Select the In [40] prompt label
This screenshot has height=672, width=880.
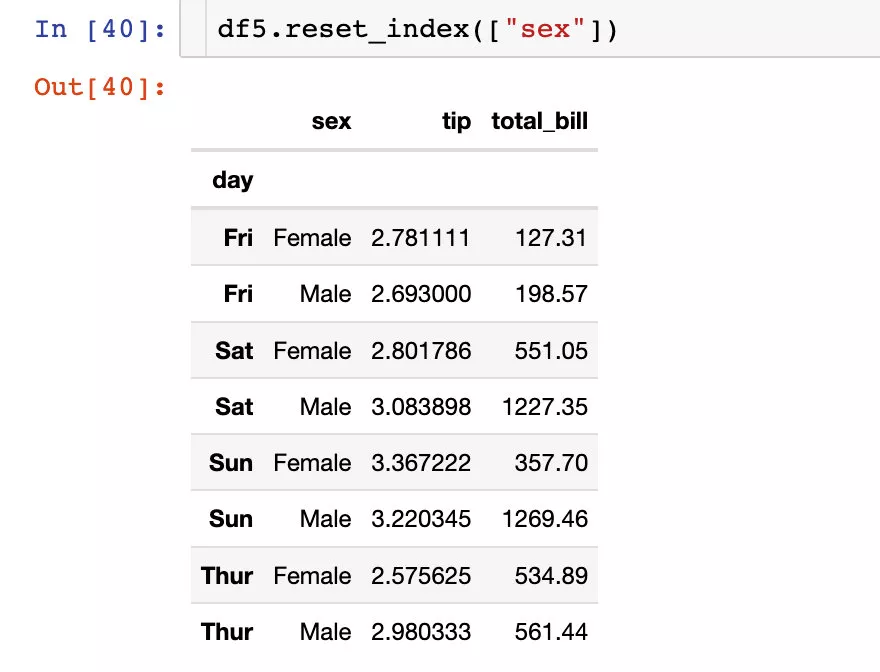click(100, 29)
